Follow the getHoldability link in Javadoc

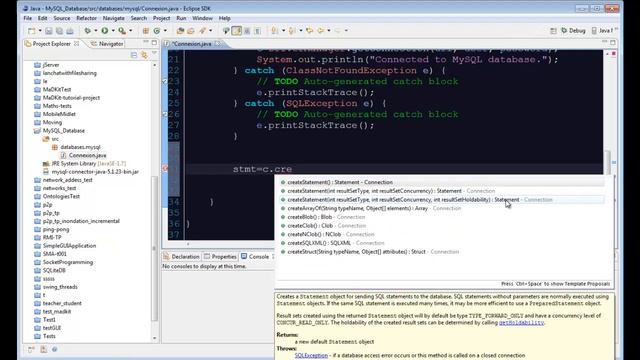click(x=521, y=322)
